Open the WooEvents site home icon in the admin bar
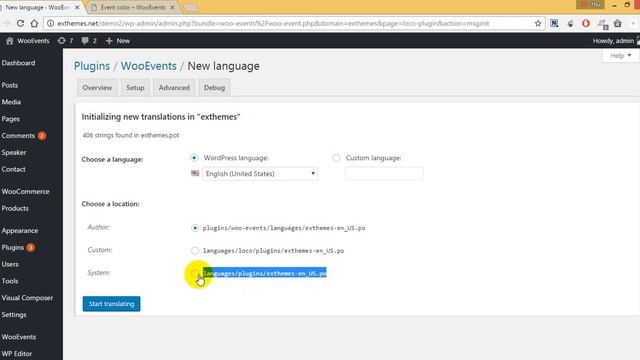Screen dimensions: 640x360 pyautogui.click(x=10, y=41)
